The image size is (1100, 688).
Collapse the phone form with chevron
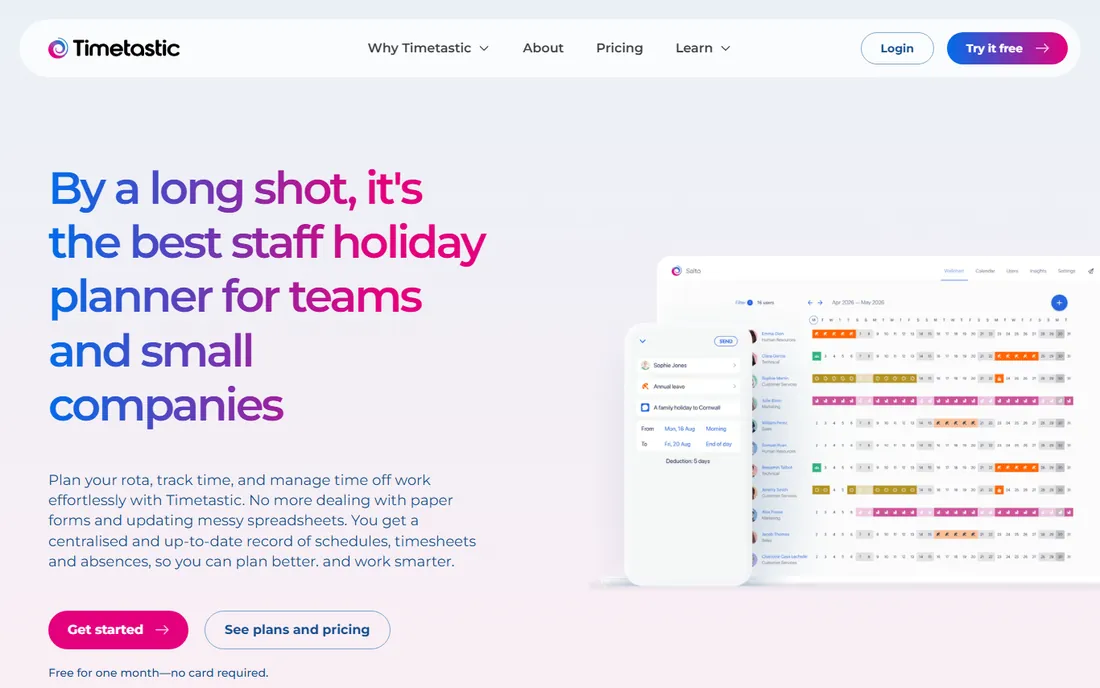point(643,342)
